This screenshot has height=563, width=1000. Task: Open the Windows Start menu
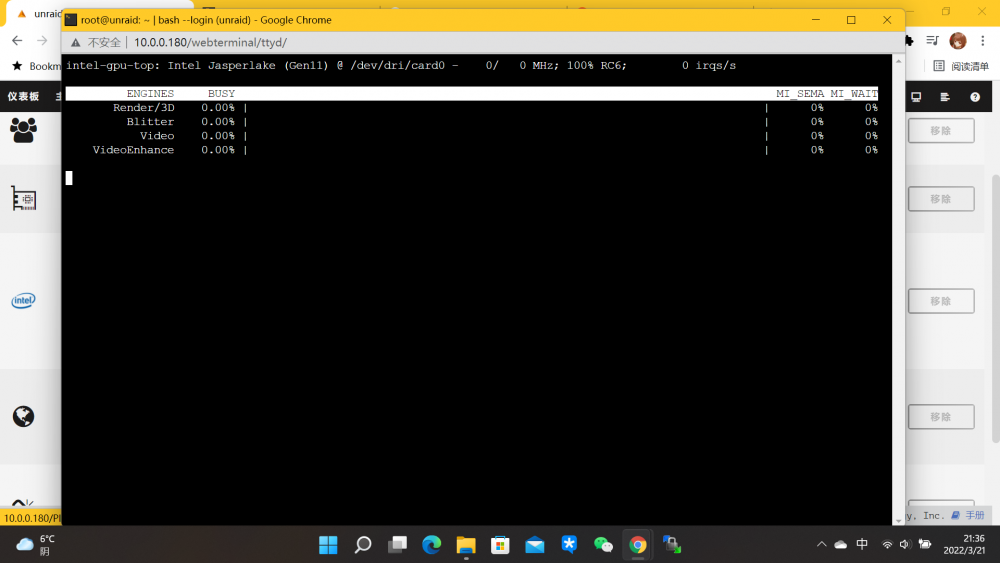(x=328, y=545)
